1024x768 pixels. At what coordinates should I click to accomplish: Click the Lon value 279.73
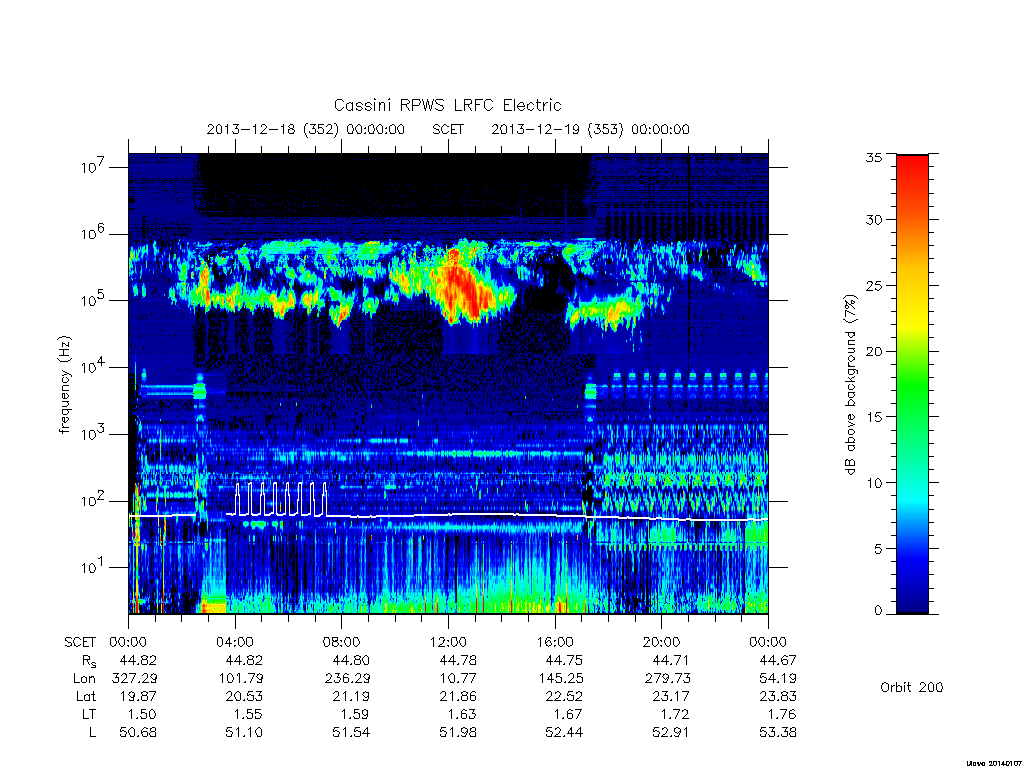point(667,679)
